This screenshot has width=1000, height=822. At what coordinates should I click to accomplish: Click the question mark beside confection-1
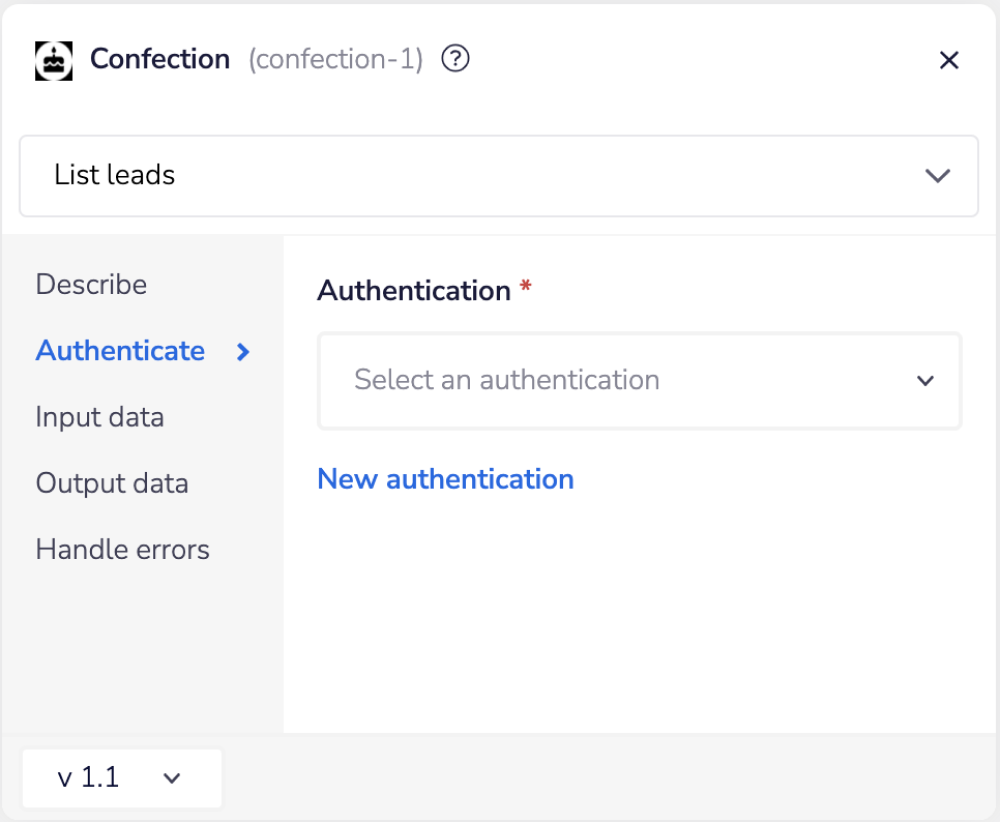(x=455, y=59)
